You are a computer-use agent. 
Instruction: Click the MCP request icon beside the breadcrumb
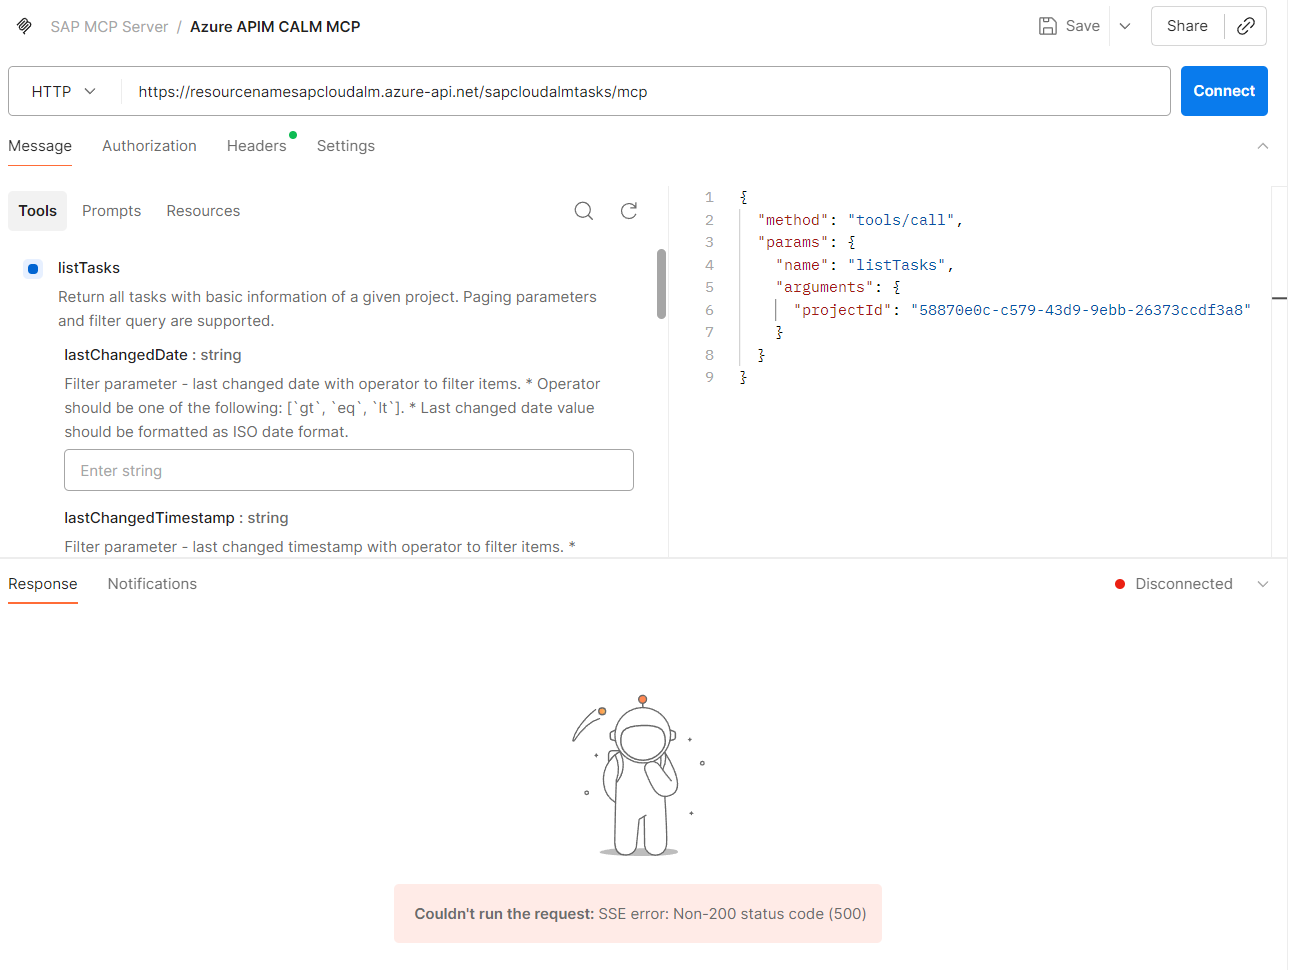(x=25, y=26)
